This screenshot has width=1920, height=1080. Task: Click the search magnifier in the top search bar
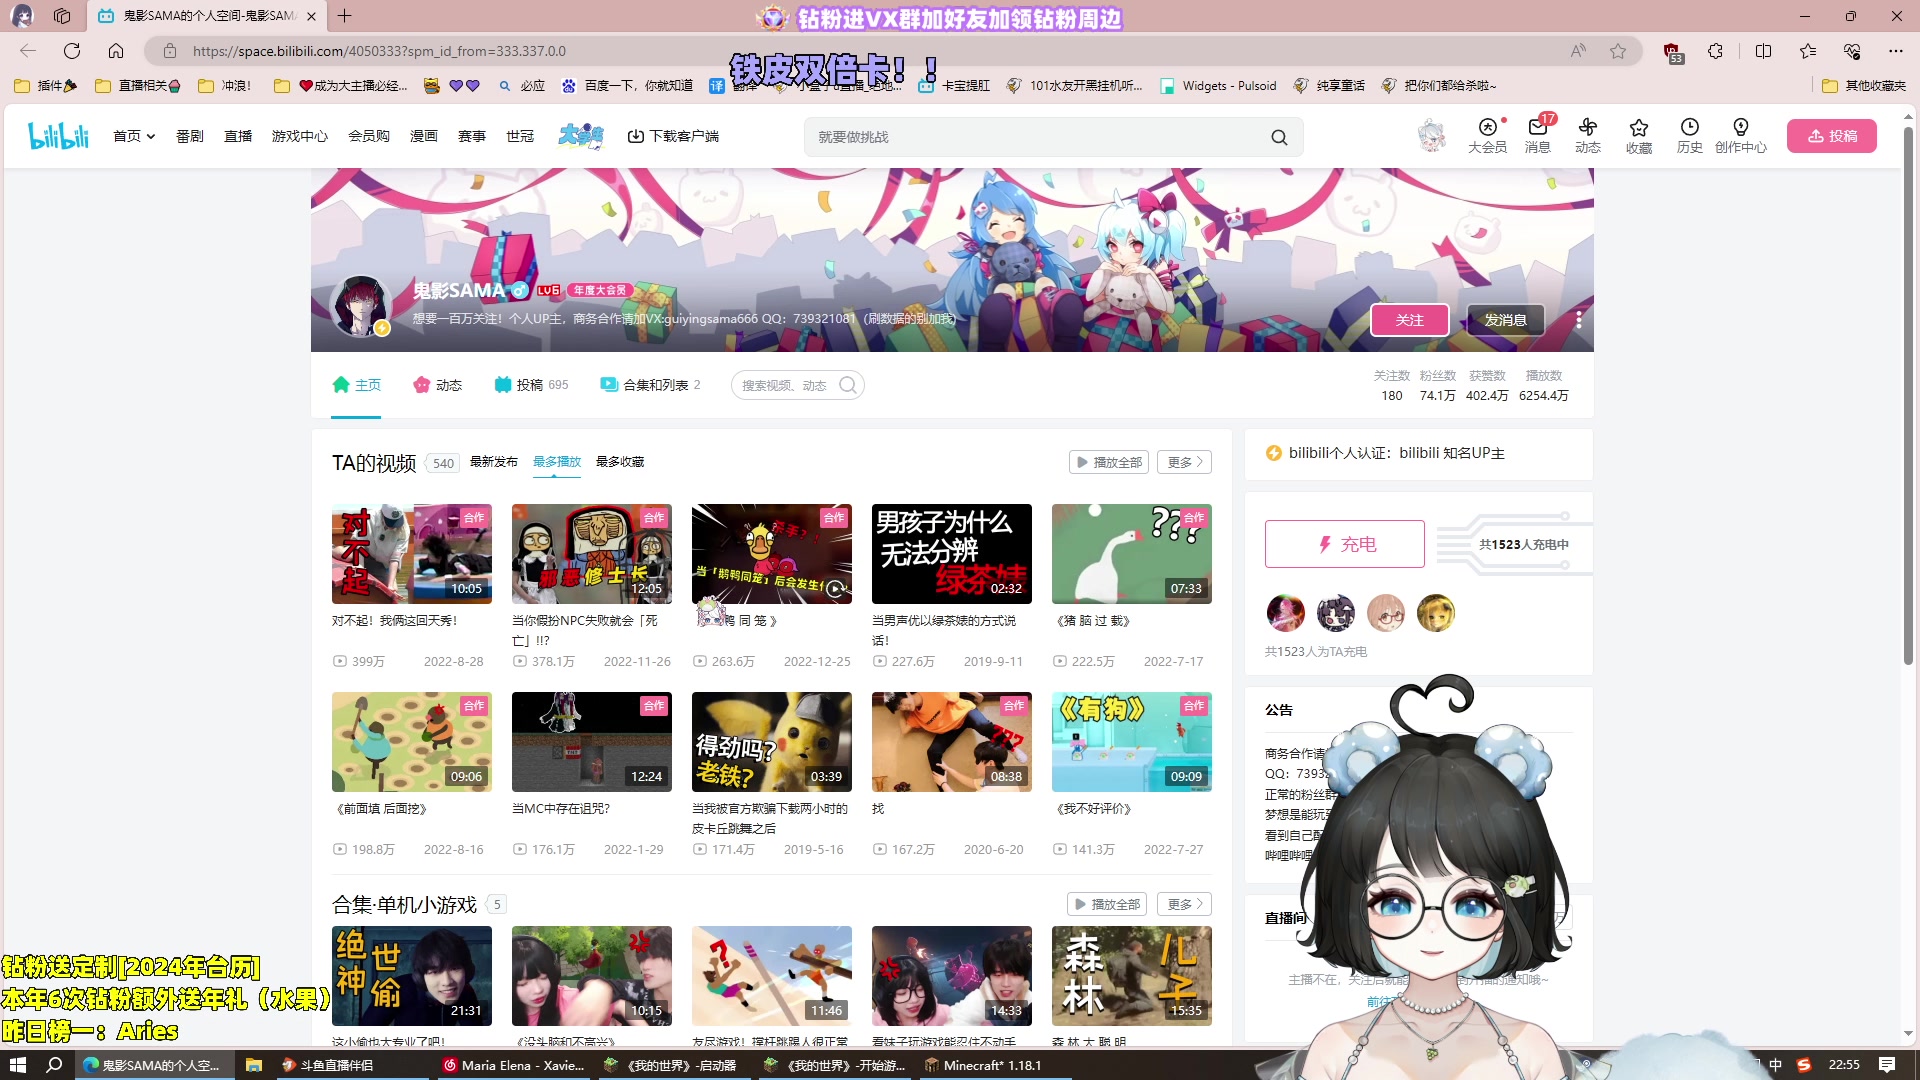click(x=1279, y=136)
